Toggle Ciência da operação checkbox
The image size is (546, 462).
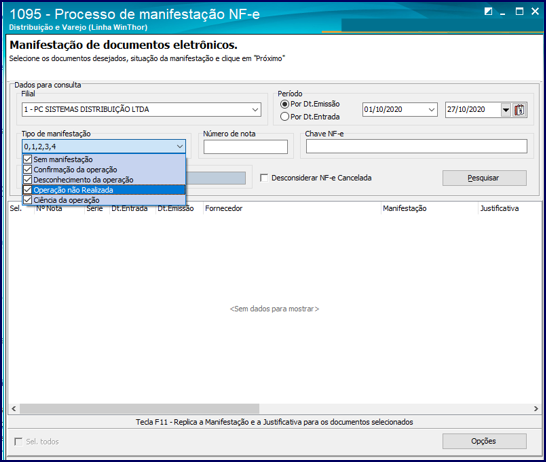28,200
